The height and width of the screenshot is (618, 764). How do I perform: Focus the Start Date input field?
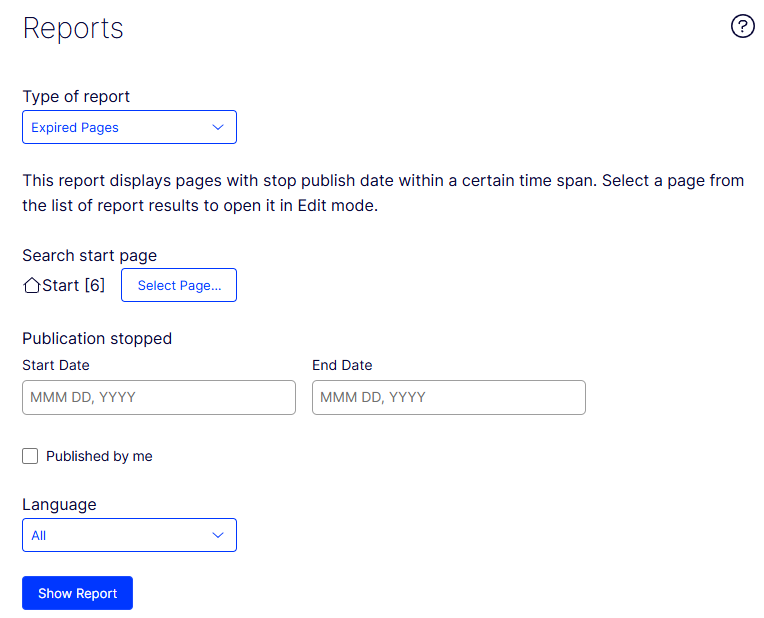pos(159,398)
